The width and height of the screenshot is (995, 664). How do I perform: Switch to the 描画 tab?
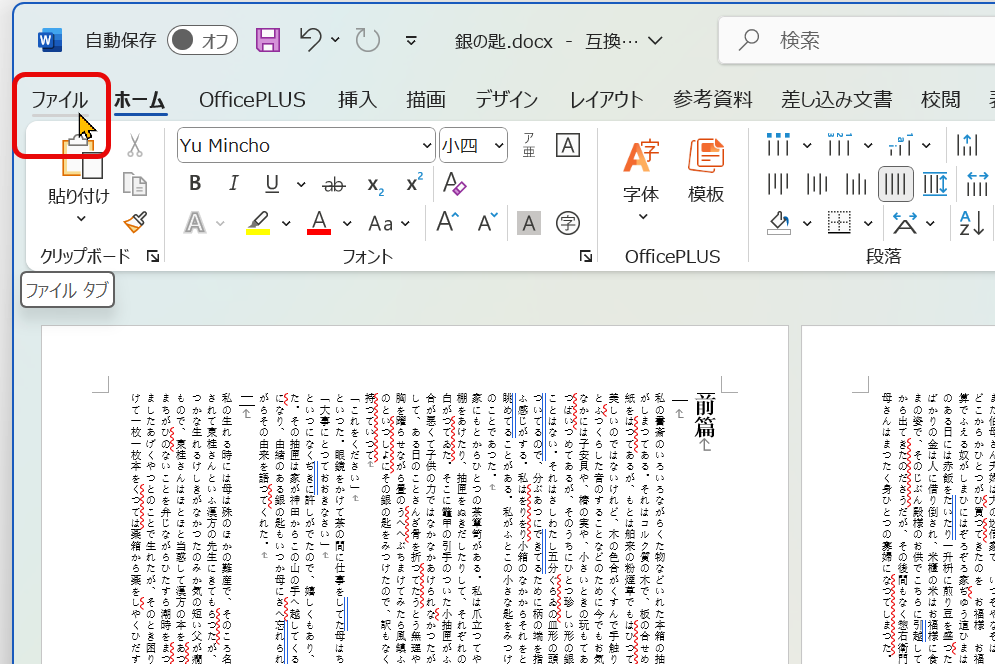426,100
